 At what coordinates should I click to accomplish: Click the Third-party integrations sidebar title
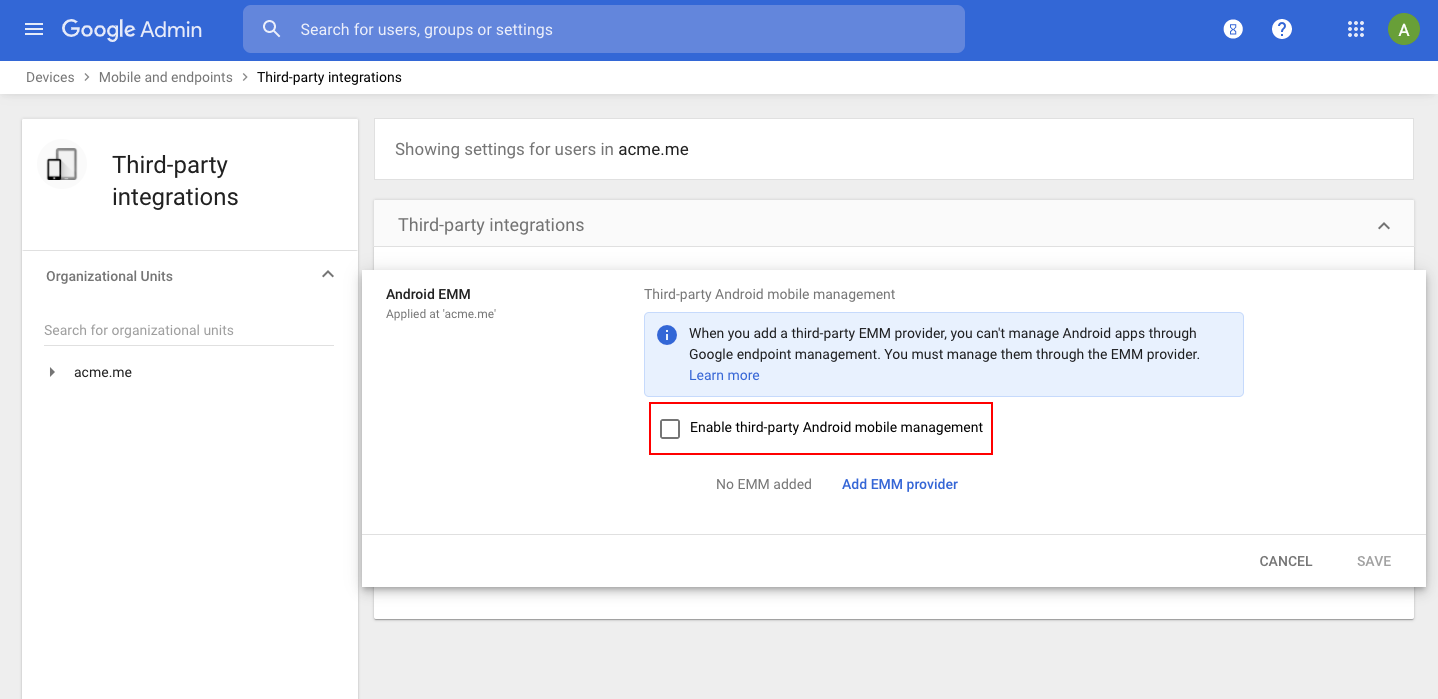click(x=175, y=181)
